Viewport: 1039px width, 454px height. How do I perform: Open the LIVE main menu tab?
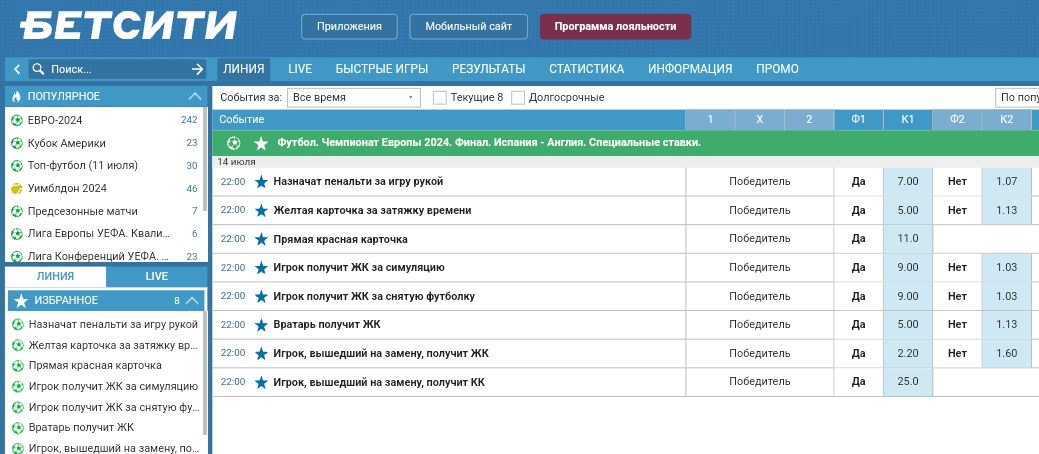pyautogui.click(x=300, y=69)
